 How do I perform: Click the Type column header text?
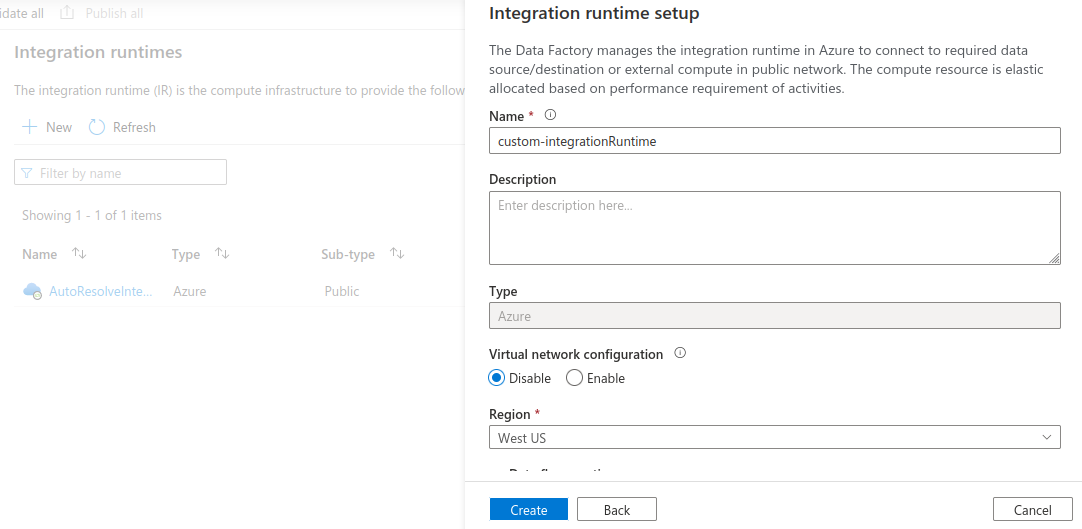(186, 254)
